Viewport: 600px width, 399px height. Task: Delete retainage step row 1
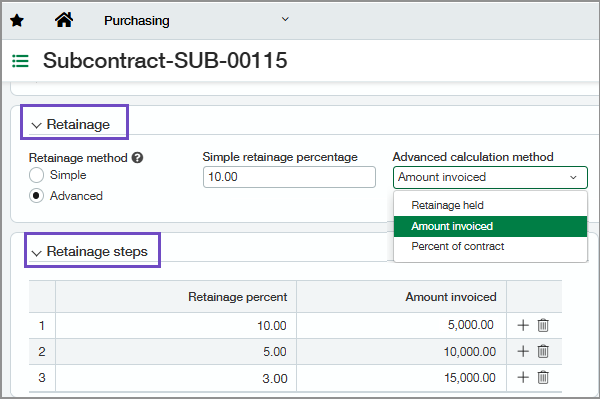coord(543,325)
